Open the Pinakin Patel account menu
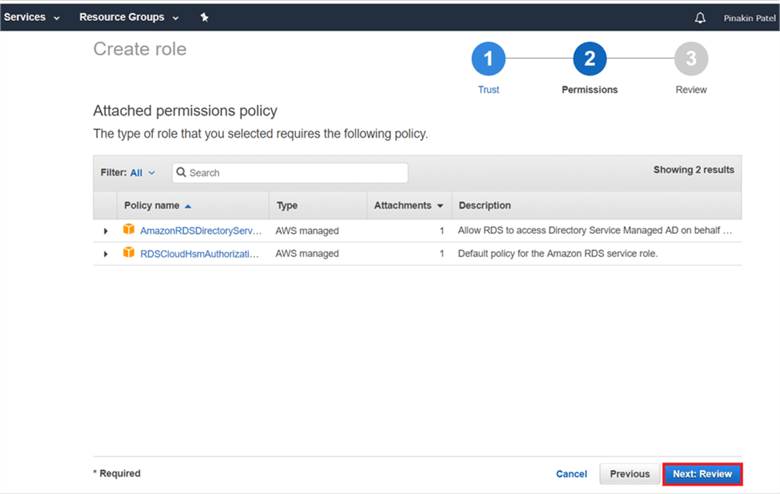This screenshot has height=494, width=780. [749, 18]
